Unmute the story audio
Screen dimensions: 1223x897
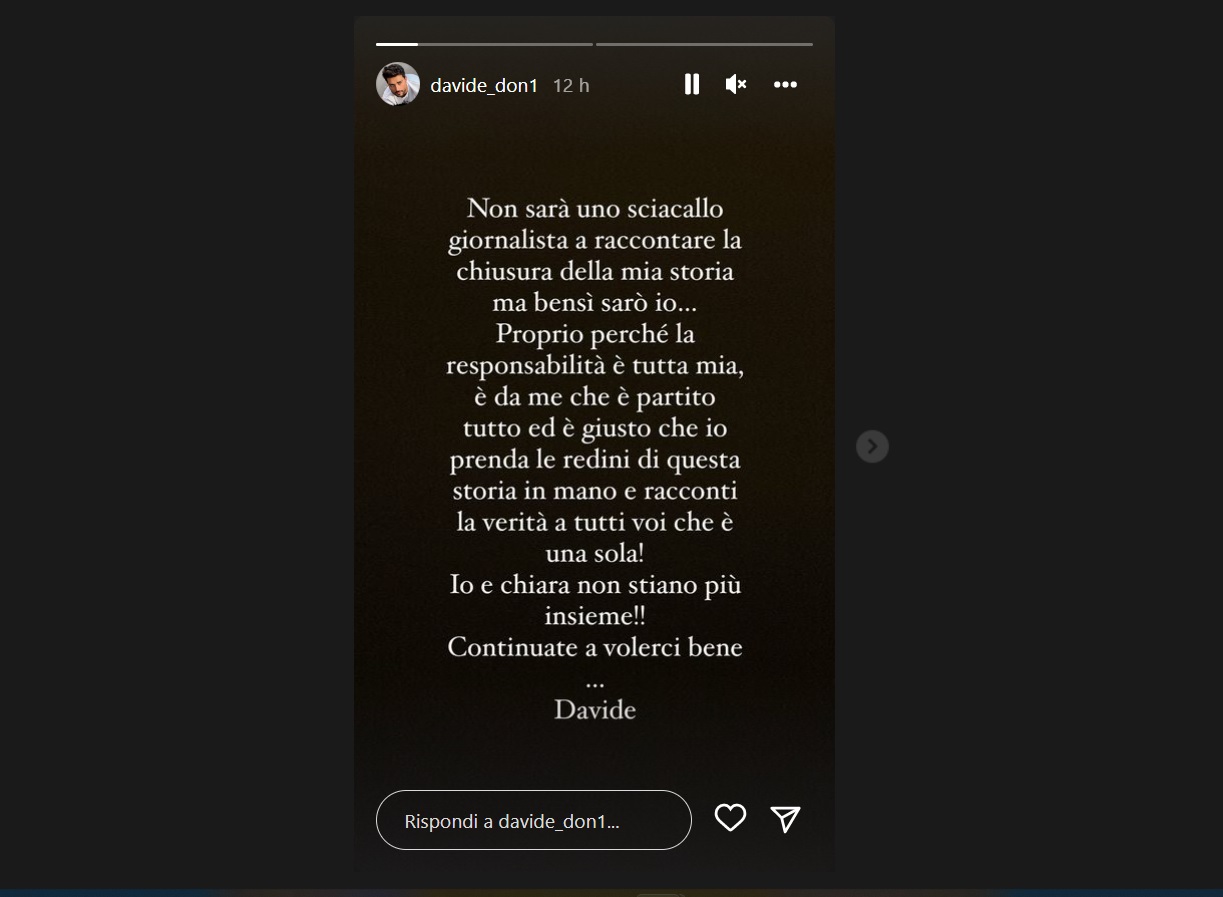click(x=736, y=85)
